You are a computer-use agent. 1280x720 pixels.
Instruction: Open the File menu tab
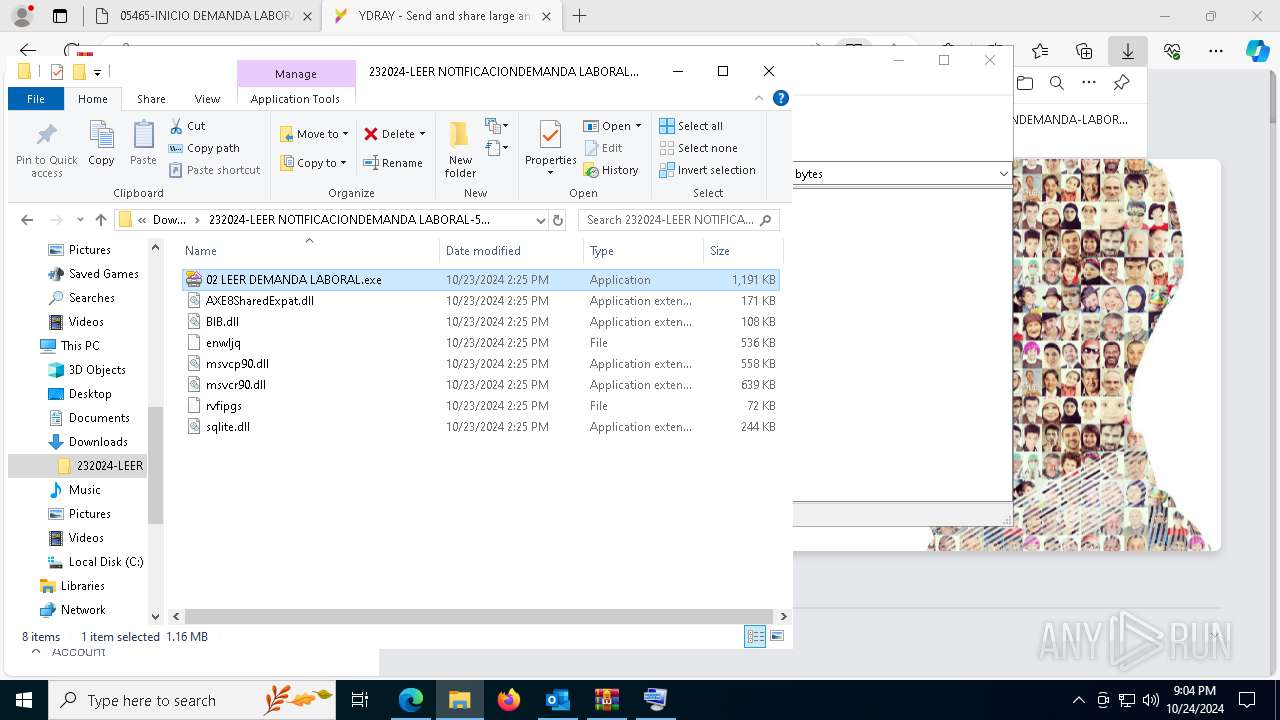click(x=36, y=99)
